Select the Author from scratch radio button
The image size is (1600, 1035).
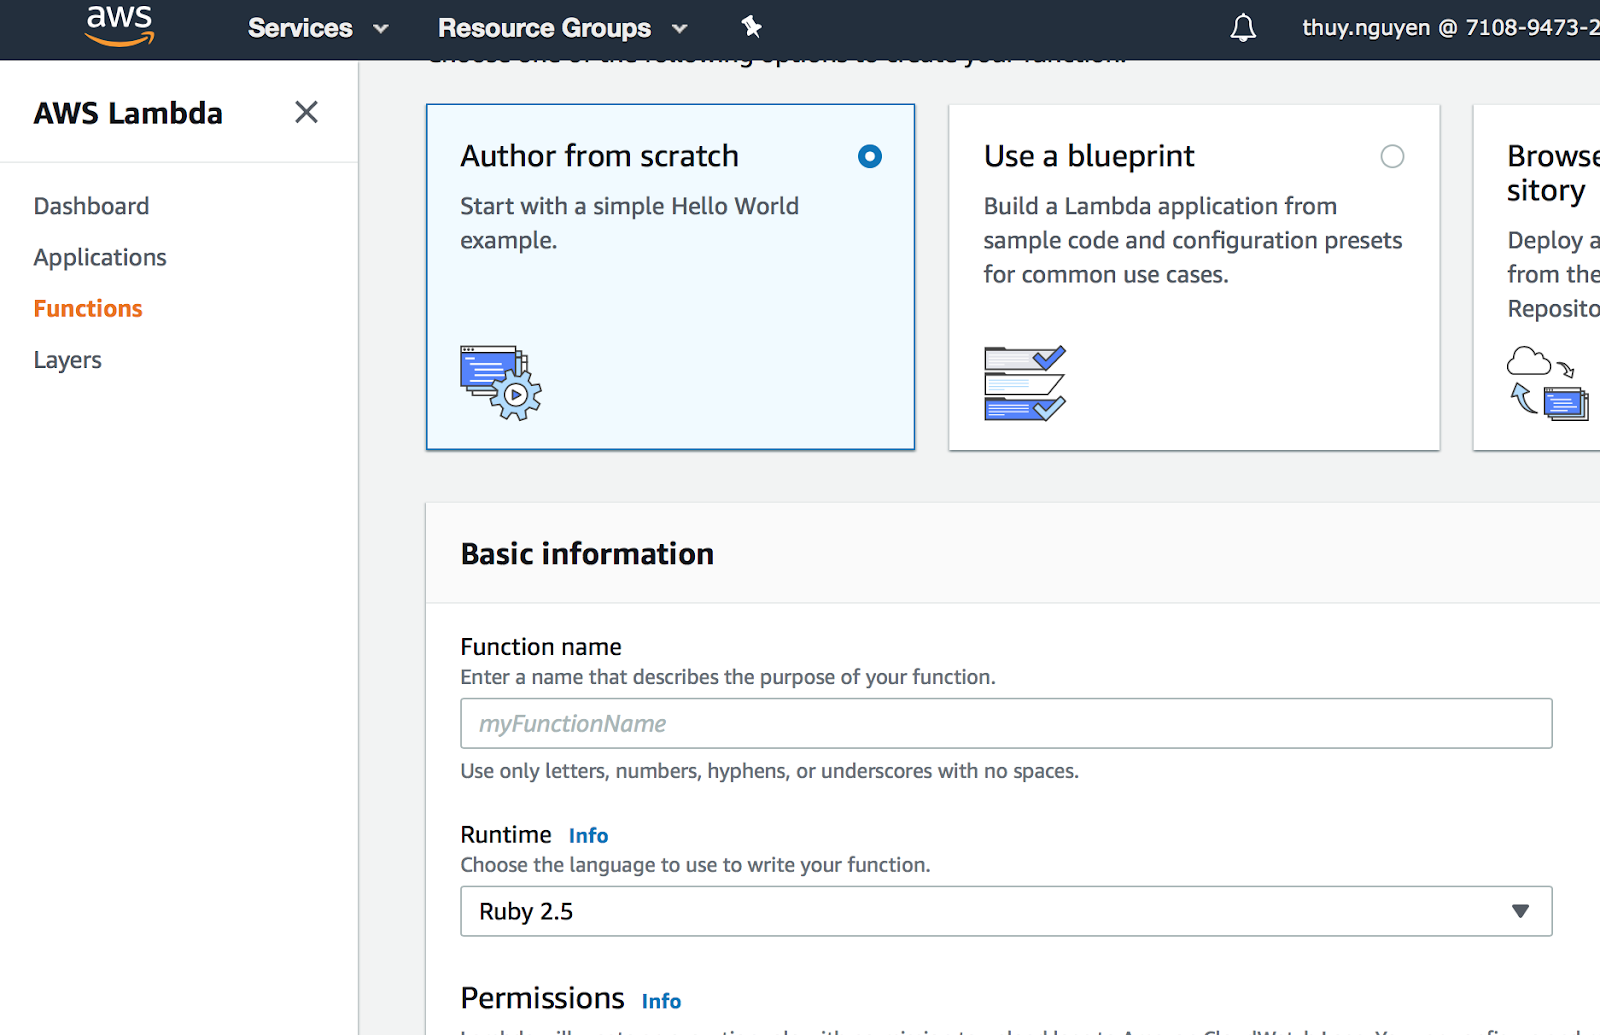(x=870, y=156)
